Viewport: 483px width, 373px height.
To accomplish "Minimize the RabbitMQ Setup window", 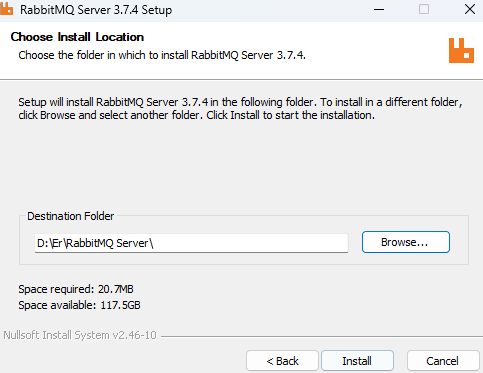I will coord(379,9).
